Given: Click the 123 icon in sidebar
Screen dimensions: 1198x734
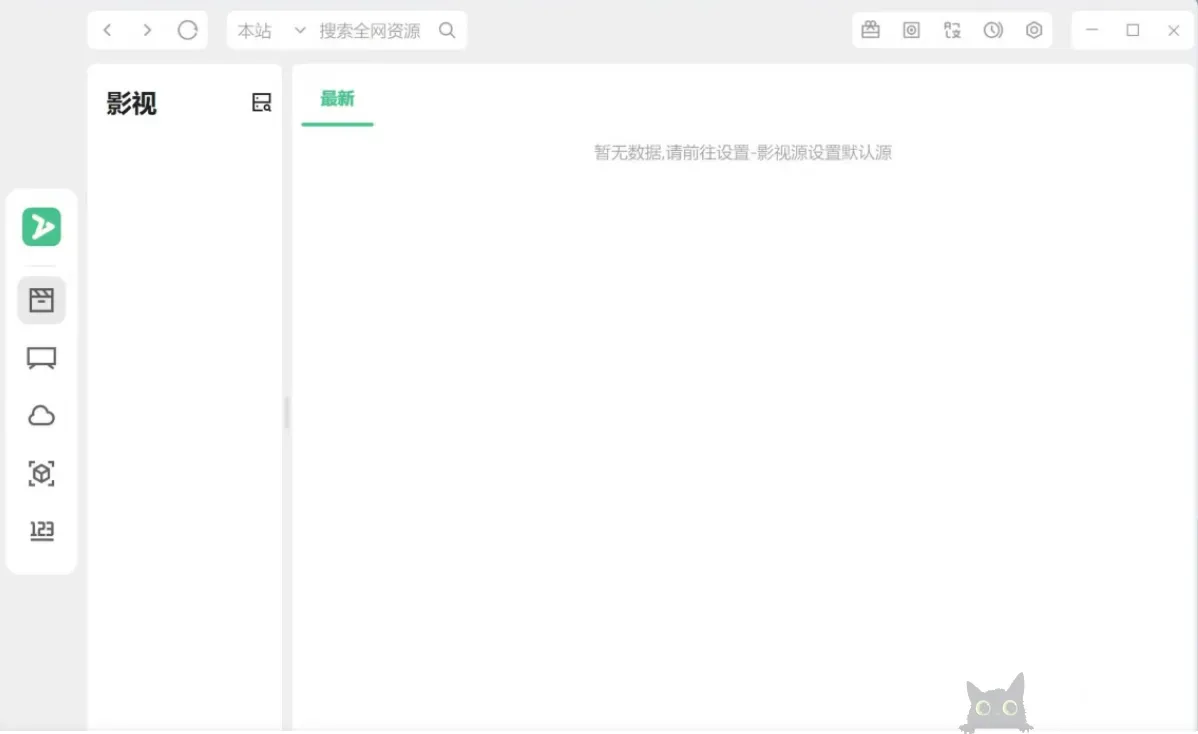Looking at the screenshot, I should [x=41, y=531].
